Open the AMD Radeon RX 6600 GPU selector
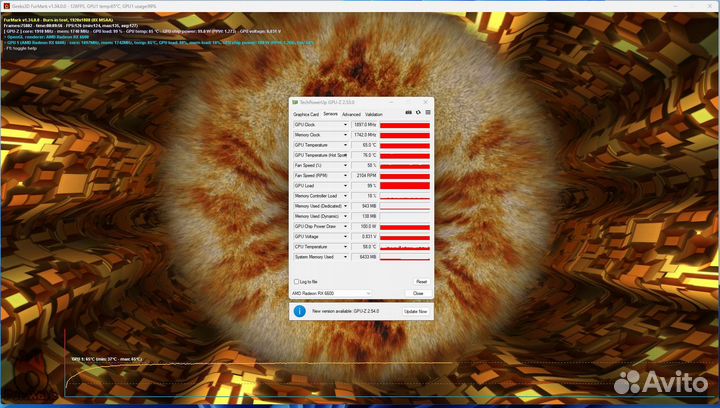Image resolution: width=720 pixels, height=408 pixels. point(331,293)
